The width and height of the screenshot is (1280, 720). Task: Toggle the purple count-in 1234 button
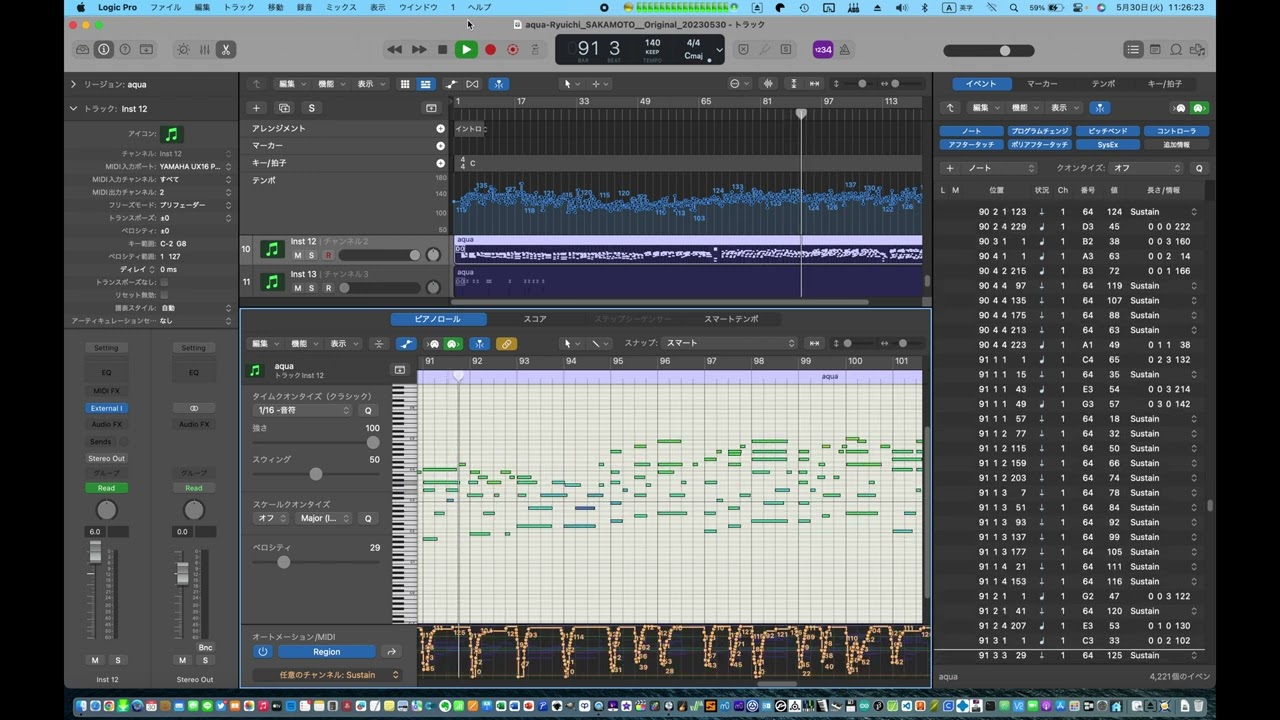pyautogui.click(x=822, y=50)
